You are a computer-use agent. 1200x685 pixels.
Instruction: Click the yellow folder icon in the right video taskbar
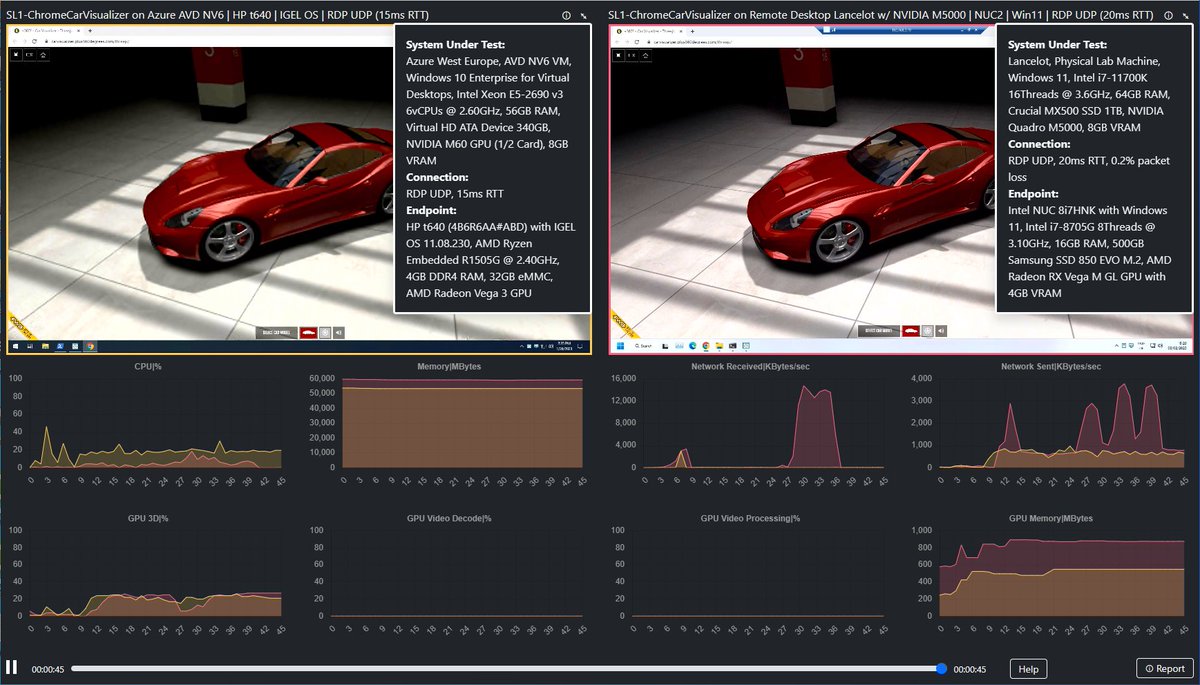pos(719,346)
